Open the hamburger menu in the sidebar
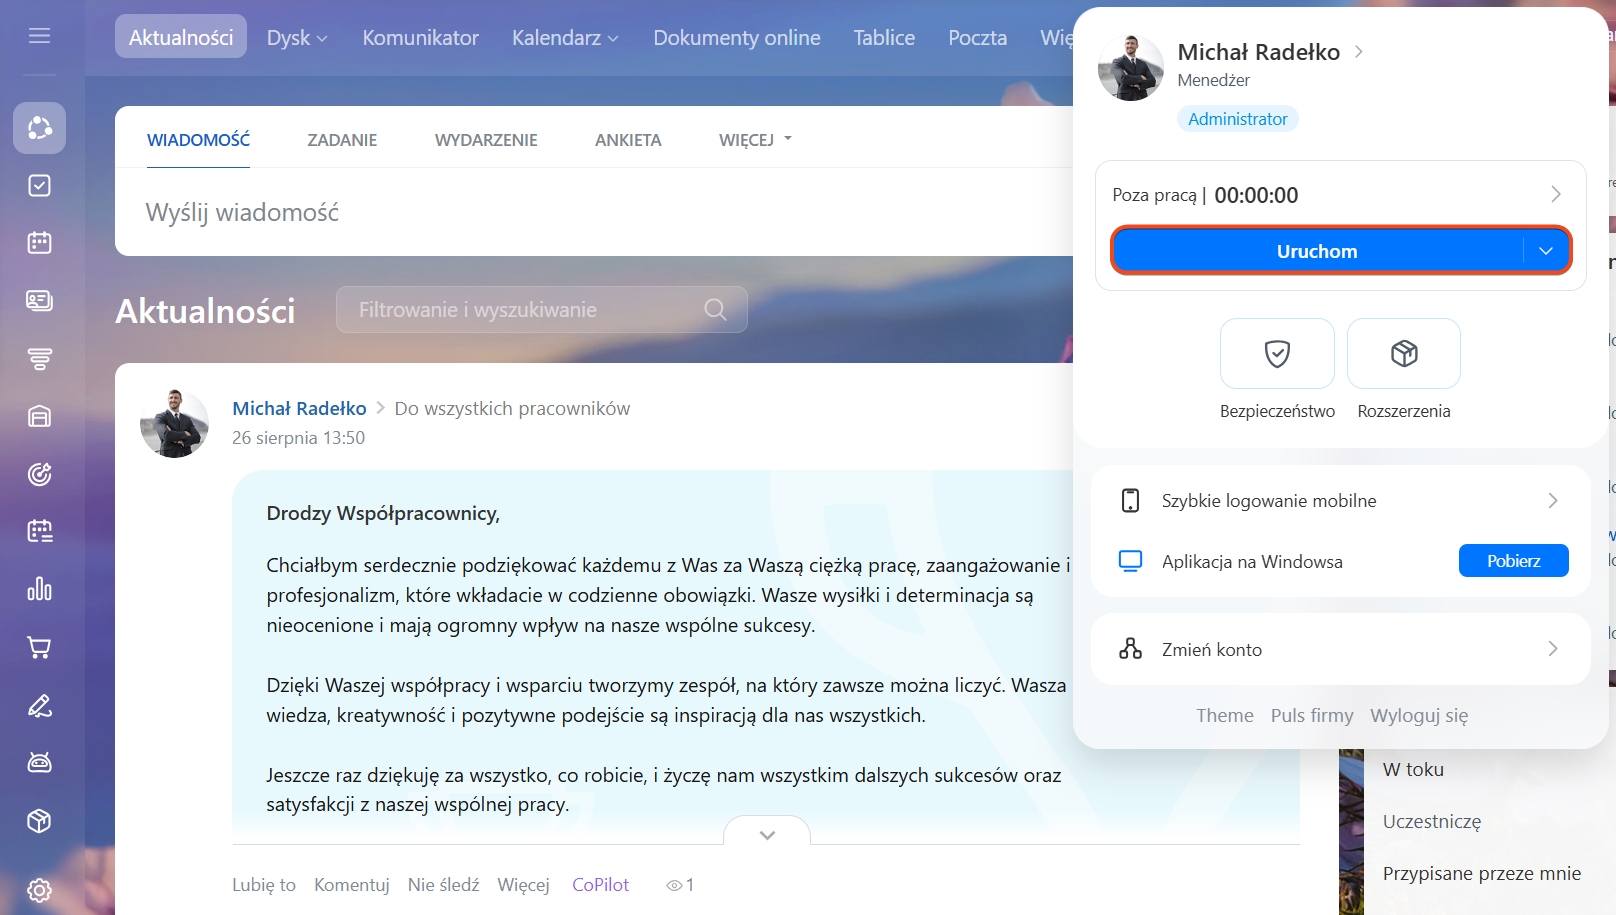 coord(39,36)
